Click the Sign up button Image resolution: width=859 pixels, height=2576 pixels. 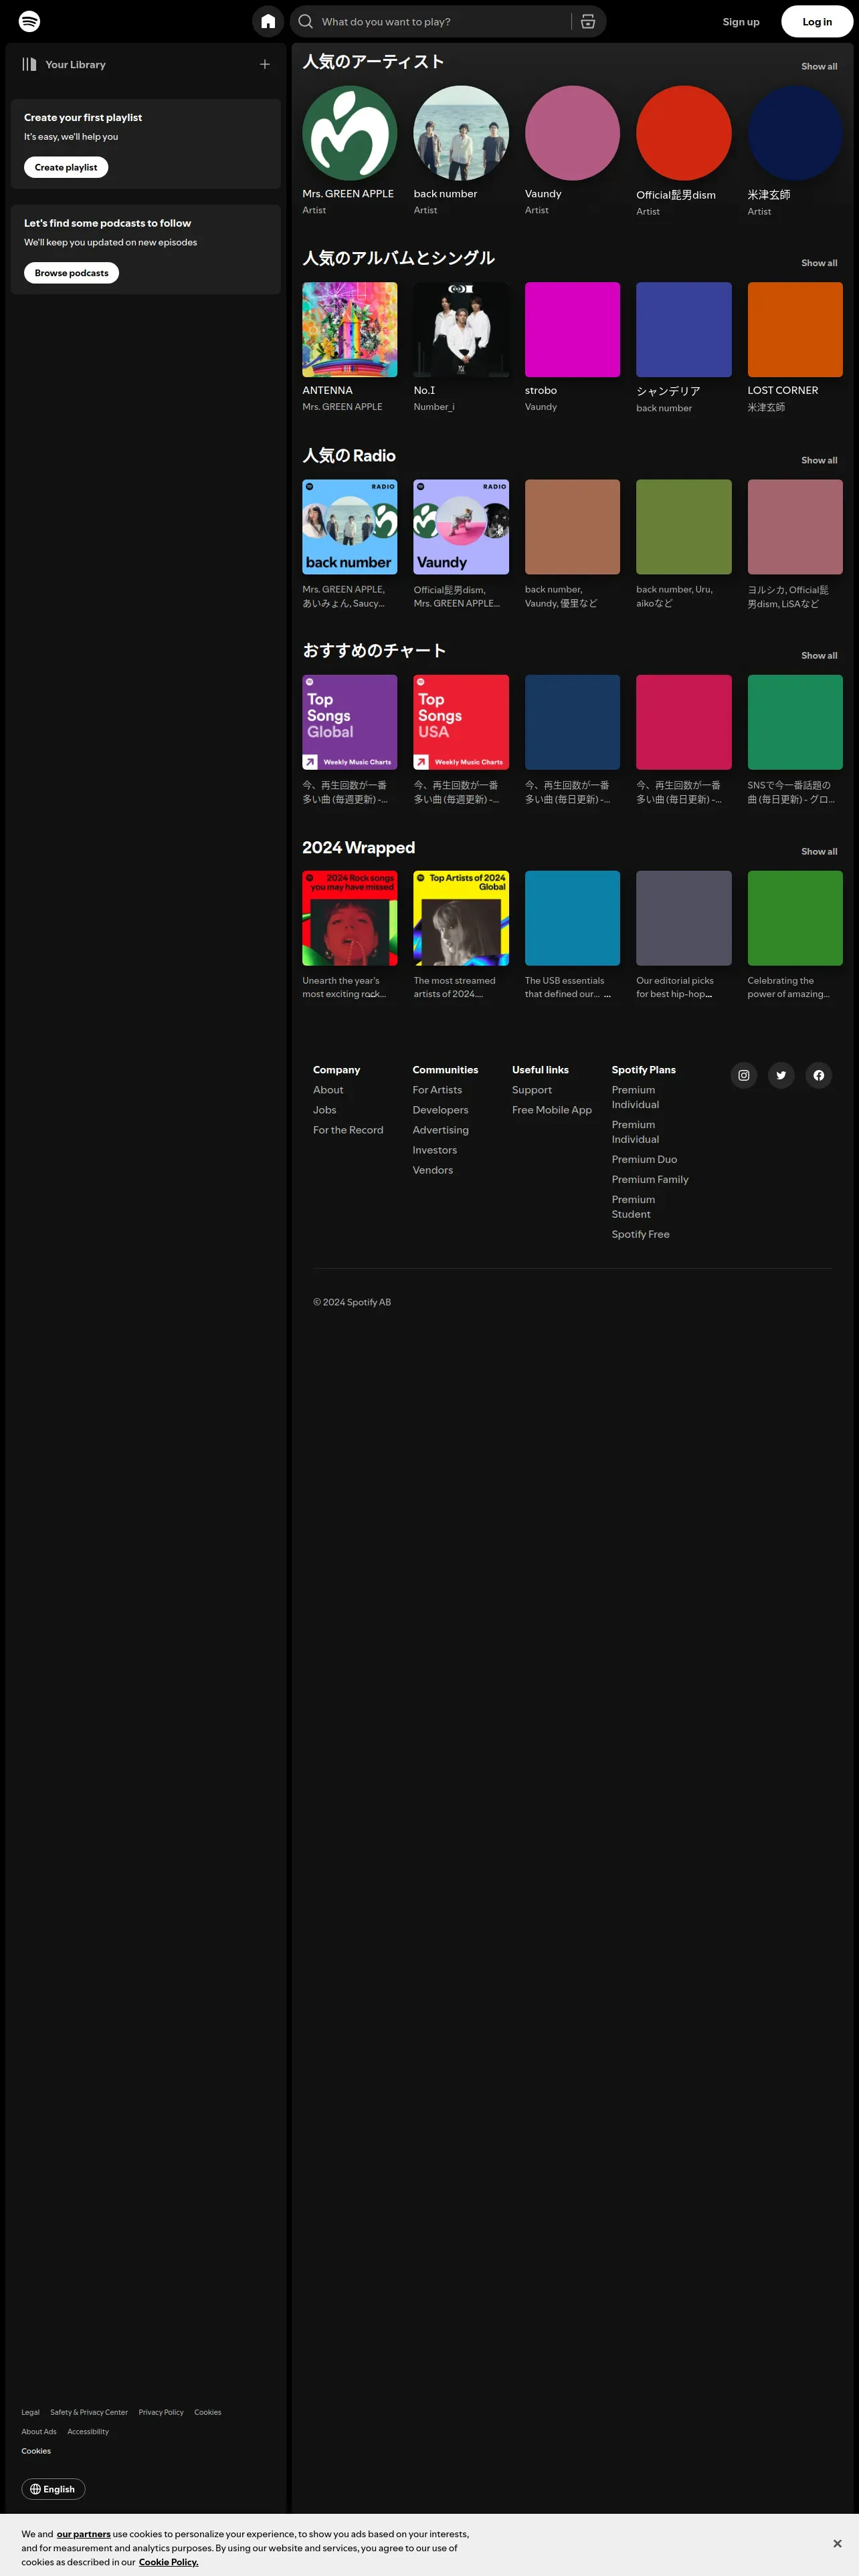click(x=741, y=21)
